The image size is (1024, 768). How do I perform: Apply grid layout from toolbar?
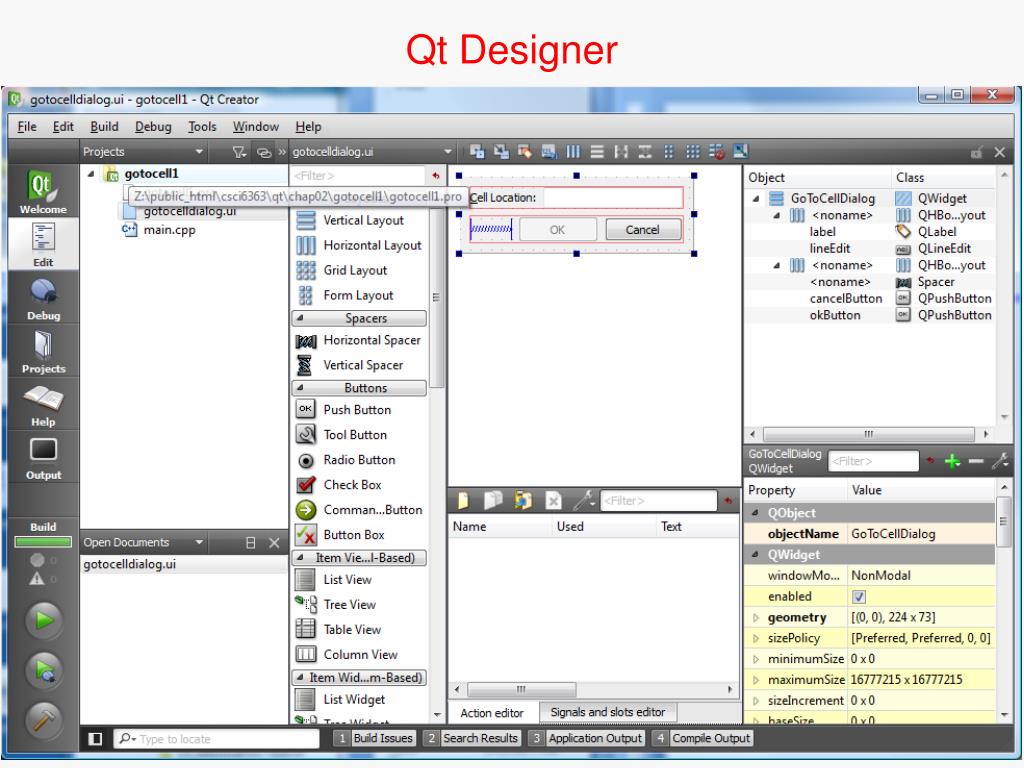(x=693, y=152)
